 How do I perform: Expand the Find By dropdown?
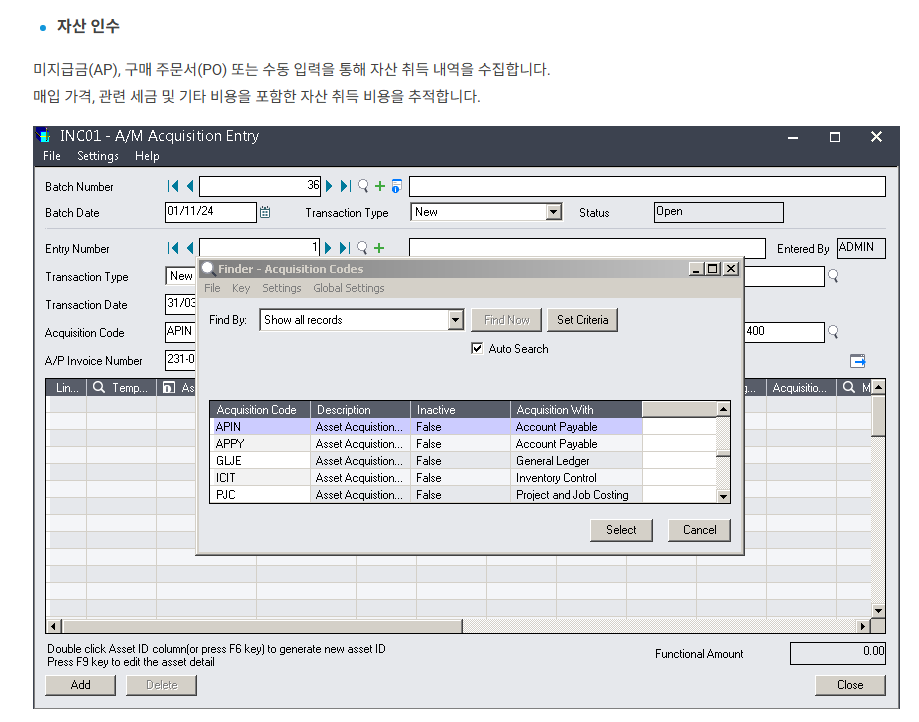[x=455, y=320]
